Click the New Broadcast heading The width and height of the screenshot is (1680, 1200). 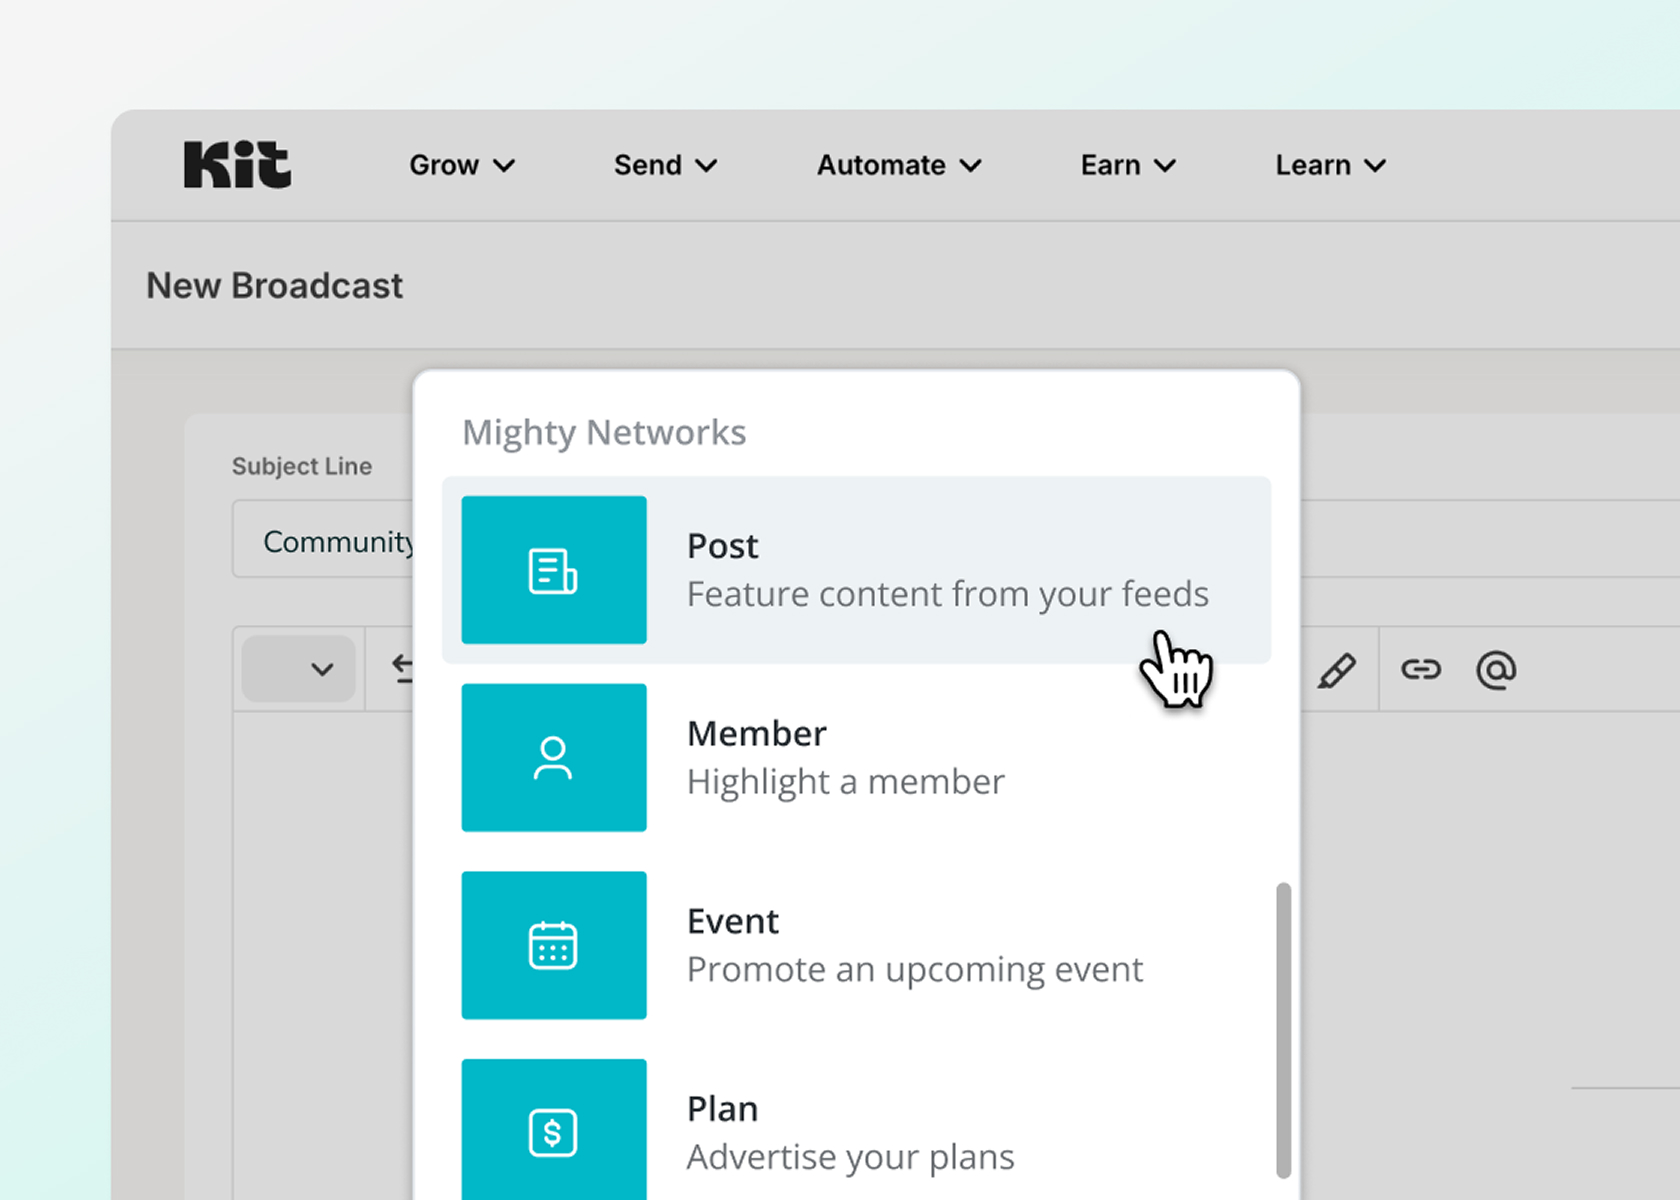point(275,286)
